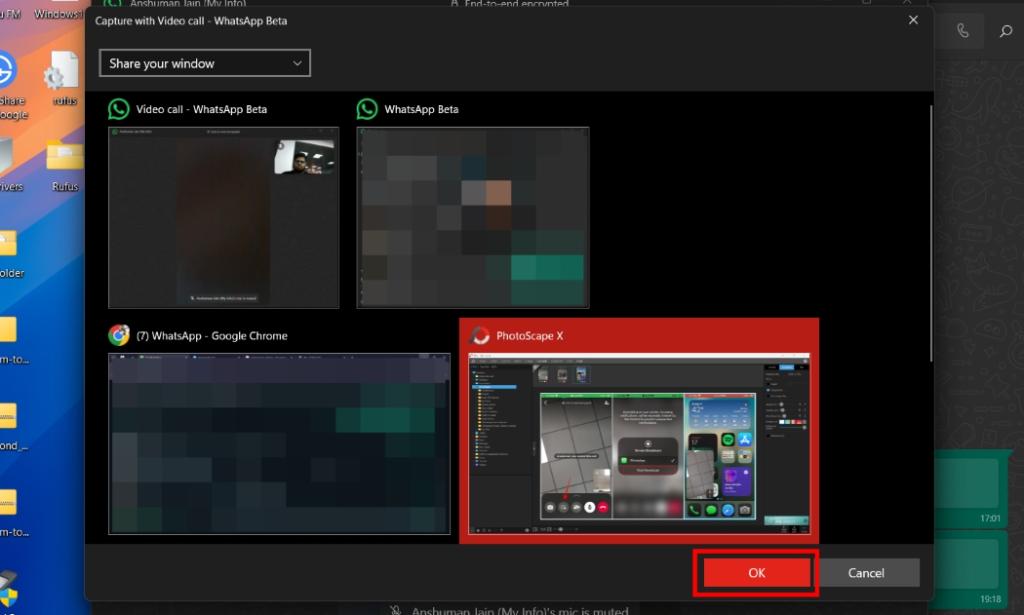The height and width of the screenshot is (615, 1024).
Task: Confirm sharing with the OK button
Action: click(756, 573)
